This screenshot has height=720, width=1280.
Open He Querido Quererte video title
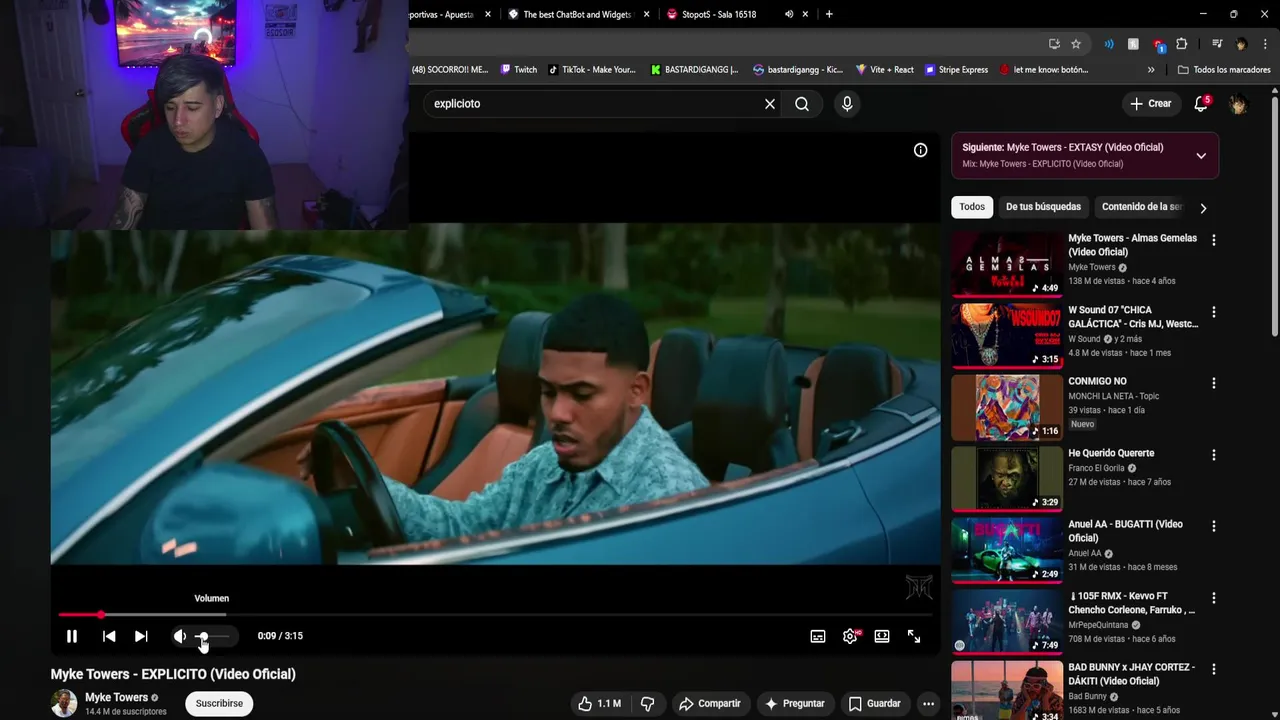click(x=1111, y=453)
